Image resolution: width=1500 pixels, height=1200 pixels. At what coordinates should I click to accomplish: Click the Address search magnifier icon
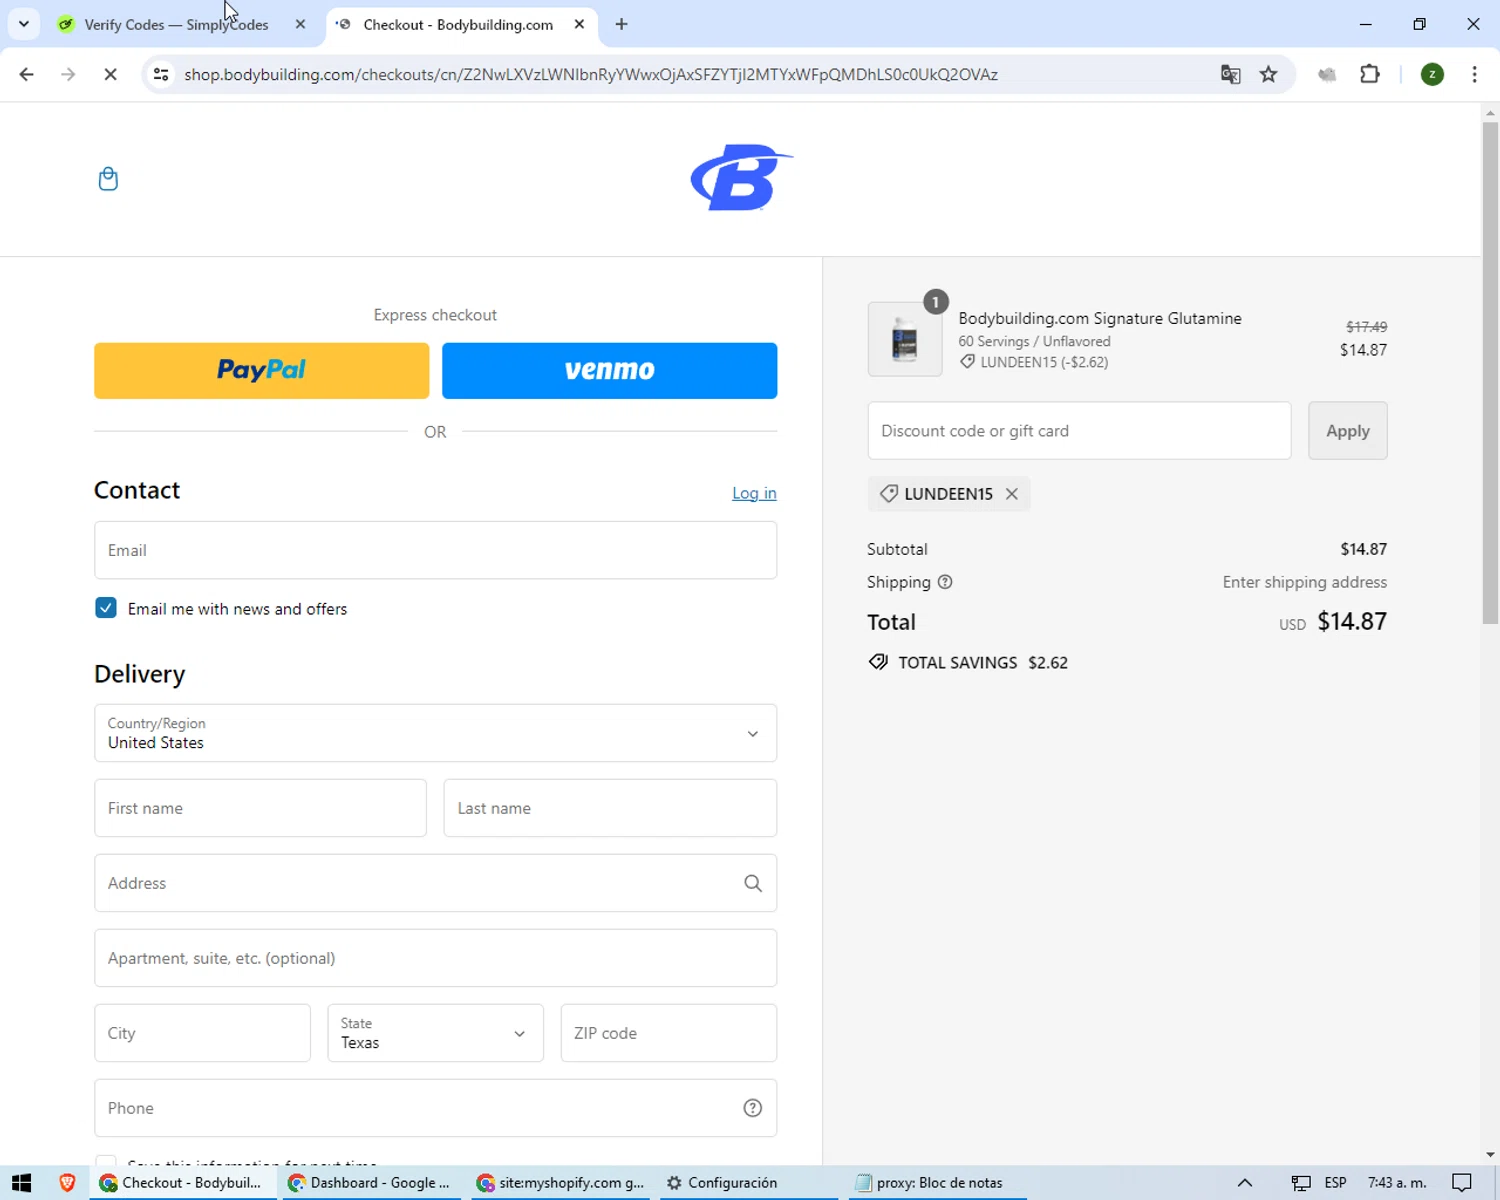pos(753,883)
